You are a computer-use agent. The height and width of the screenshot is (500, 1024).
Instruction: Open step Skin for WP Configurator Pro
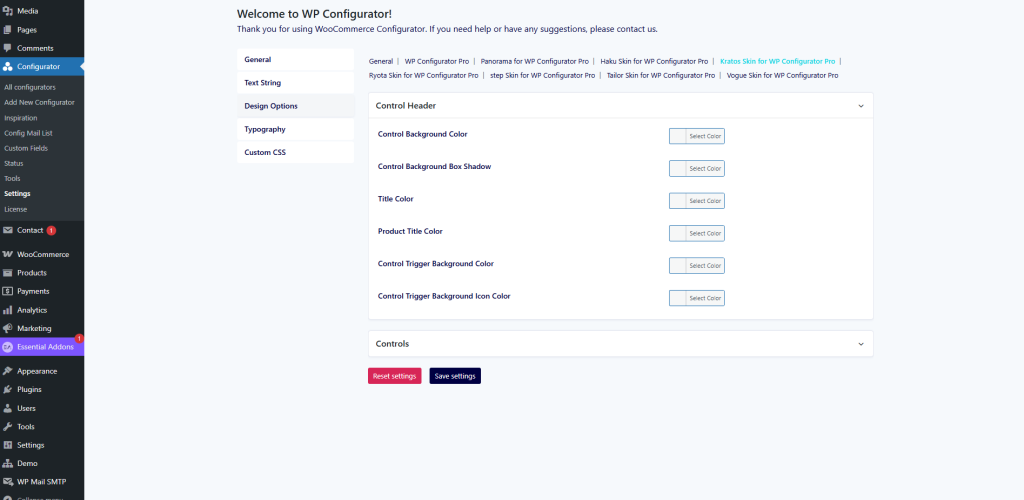click(x=542, y=76)
